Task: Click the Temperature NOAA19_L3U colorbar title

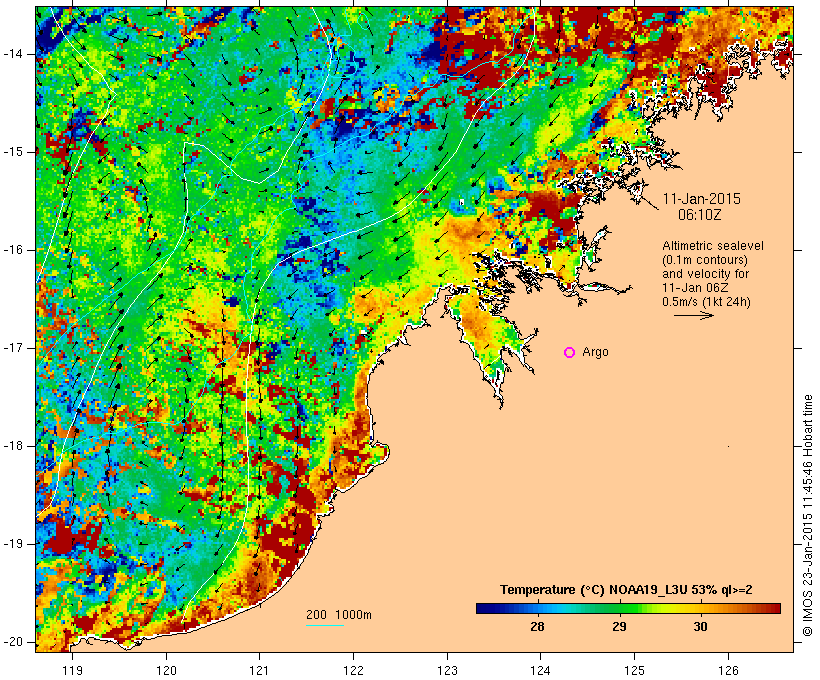Action: coord(626,590)
